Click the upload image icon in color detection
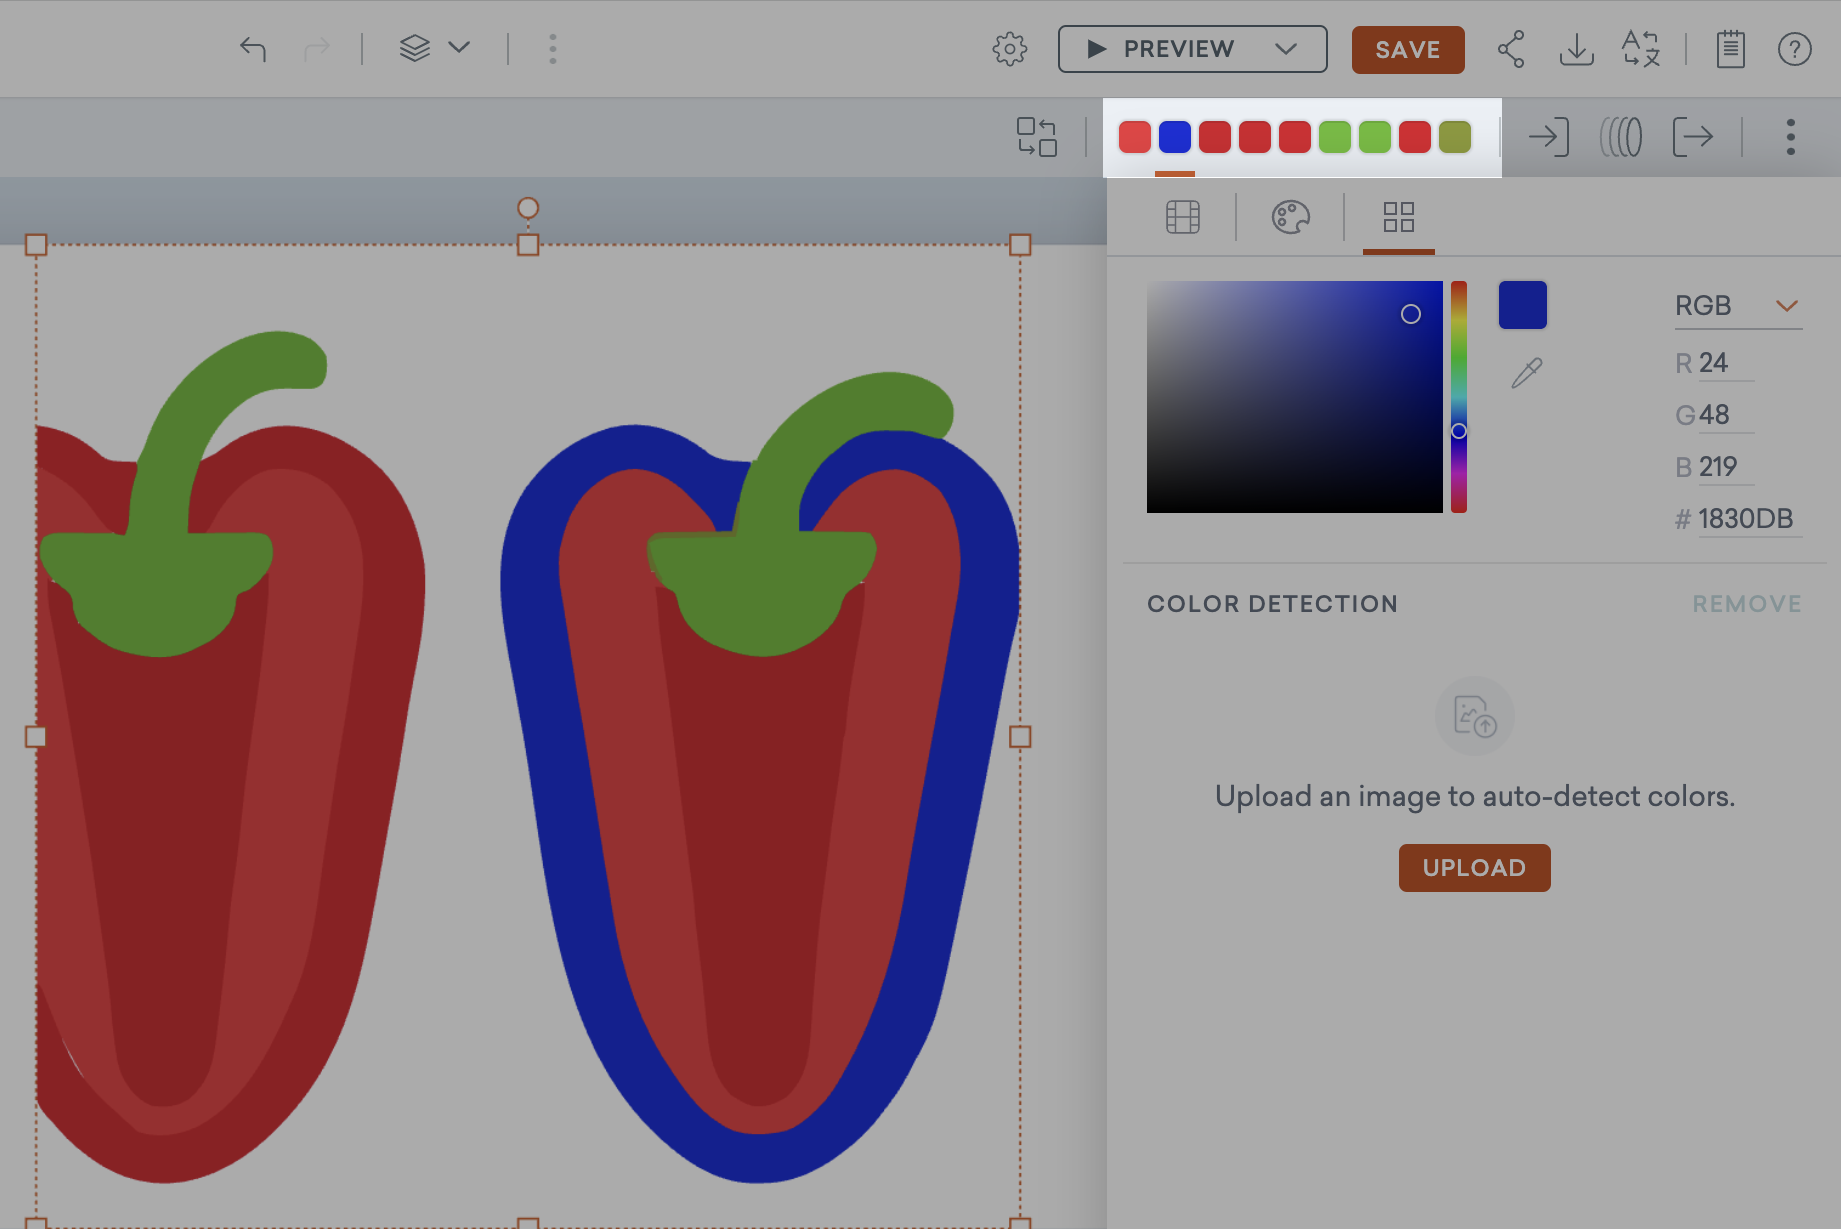The image size is (1841, 1229). 1474,716
